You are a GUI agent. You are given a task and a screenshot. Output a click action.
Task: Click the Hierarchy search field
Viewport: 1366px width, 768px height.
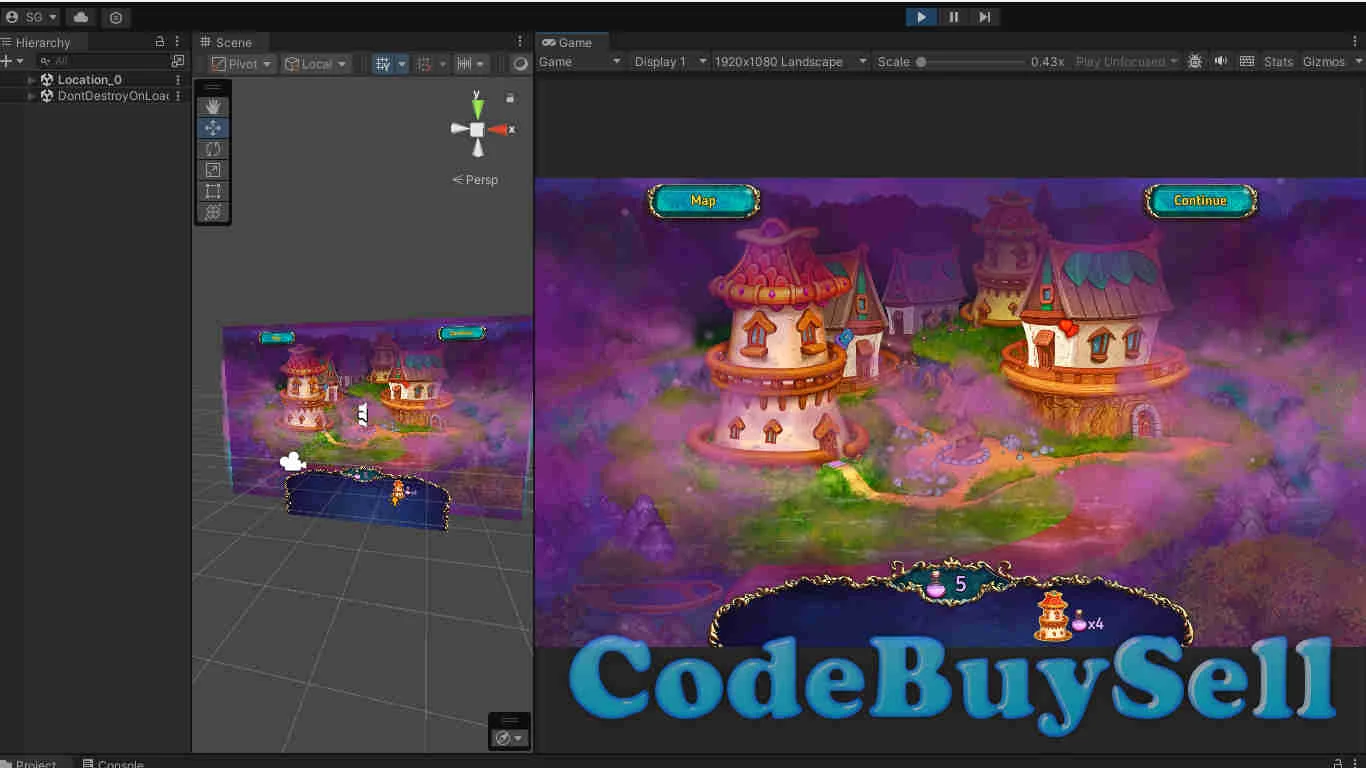coord(103,61)
